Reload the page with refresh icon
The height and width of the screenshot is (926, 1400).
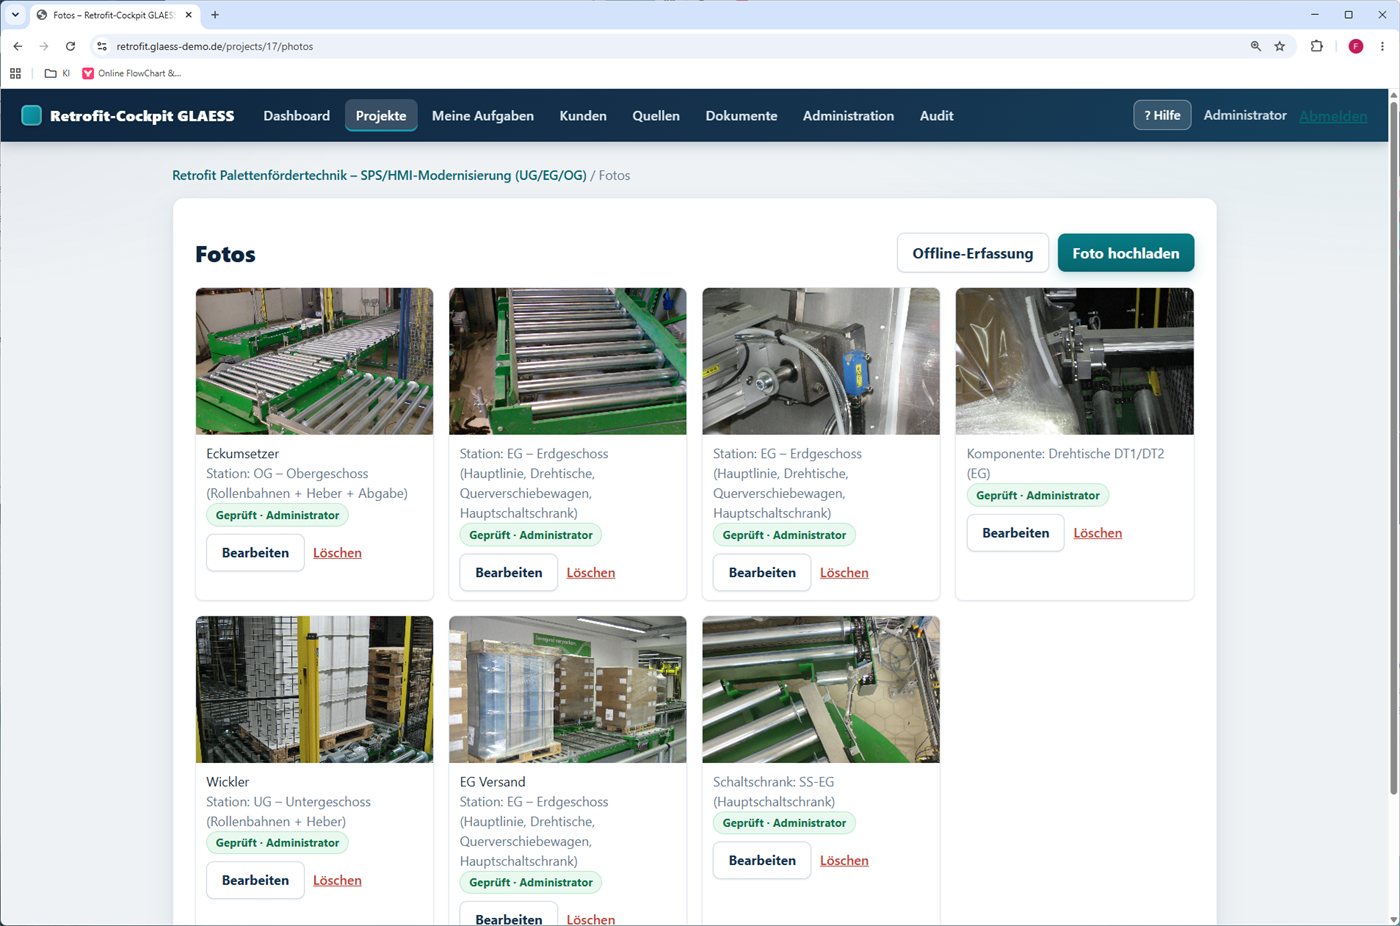pyautogui.click(x=70, y=46)
